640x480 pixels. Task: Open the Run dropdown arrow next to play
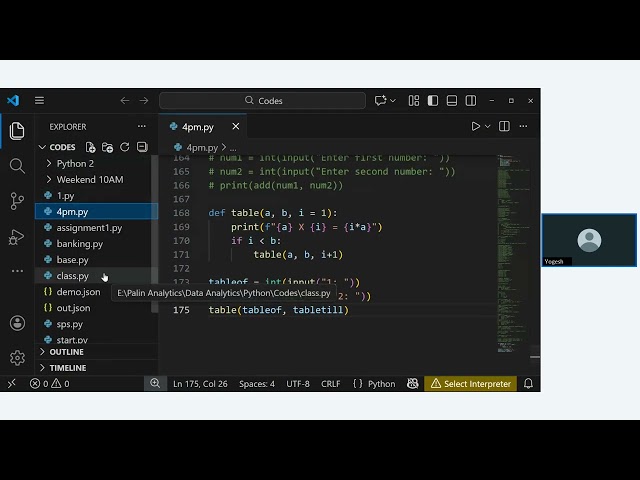tap(487, 127)
